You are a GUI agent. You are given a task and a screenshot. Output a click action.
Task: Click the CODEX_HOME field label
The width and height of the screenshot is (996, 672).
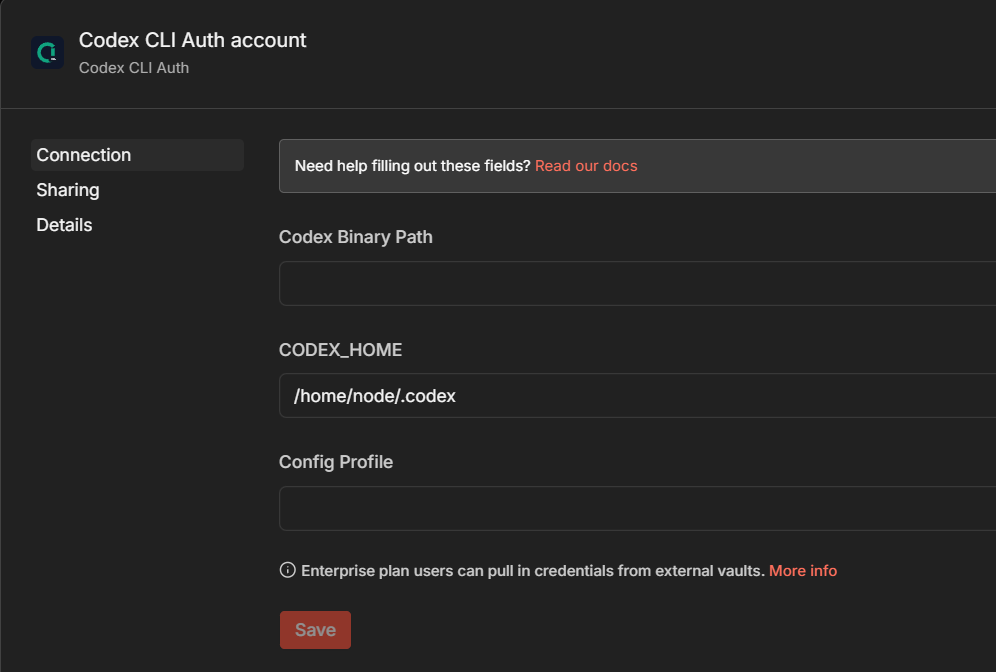340,349
